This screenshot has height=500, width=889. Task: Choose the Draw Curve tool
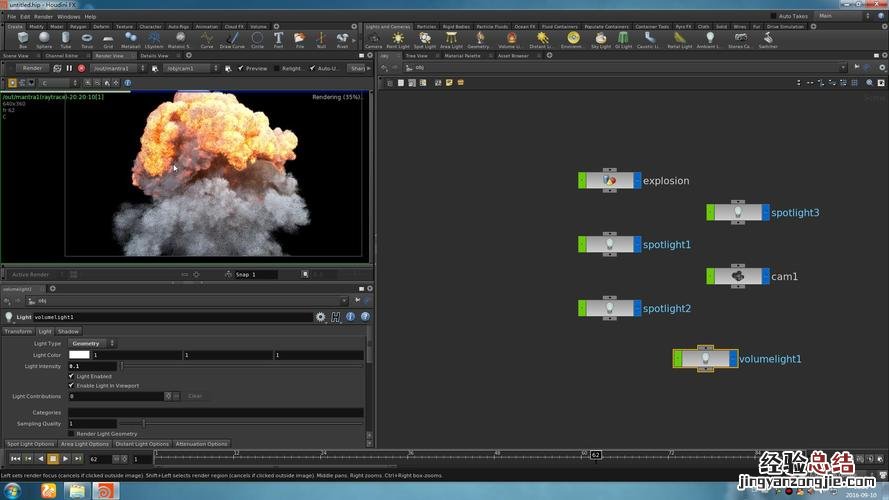click(x=232, y=40)
